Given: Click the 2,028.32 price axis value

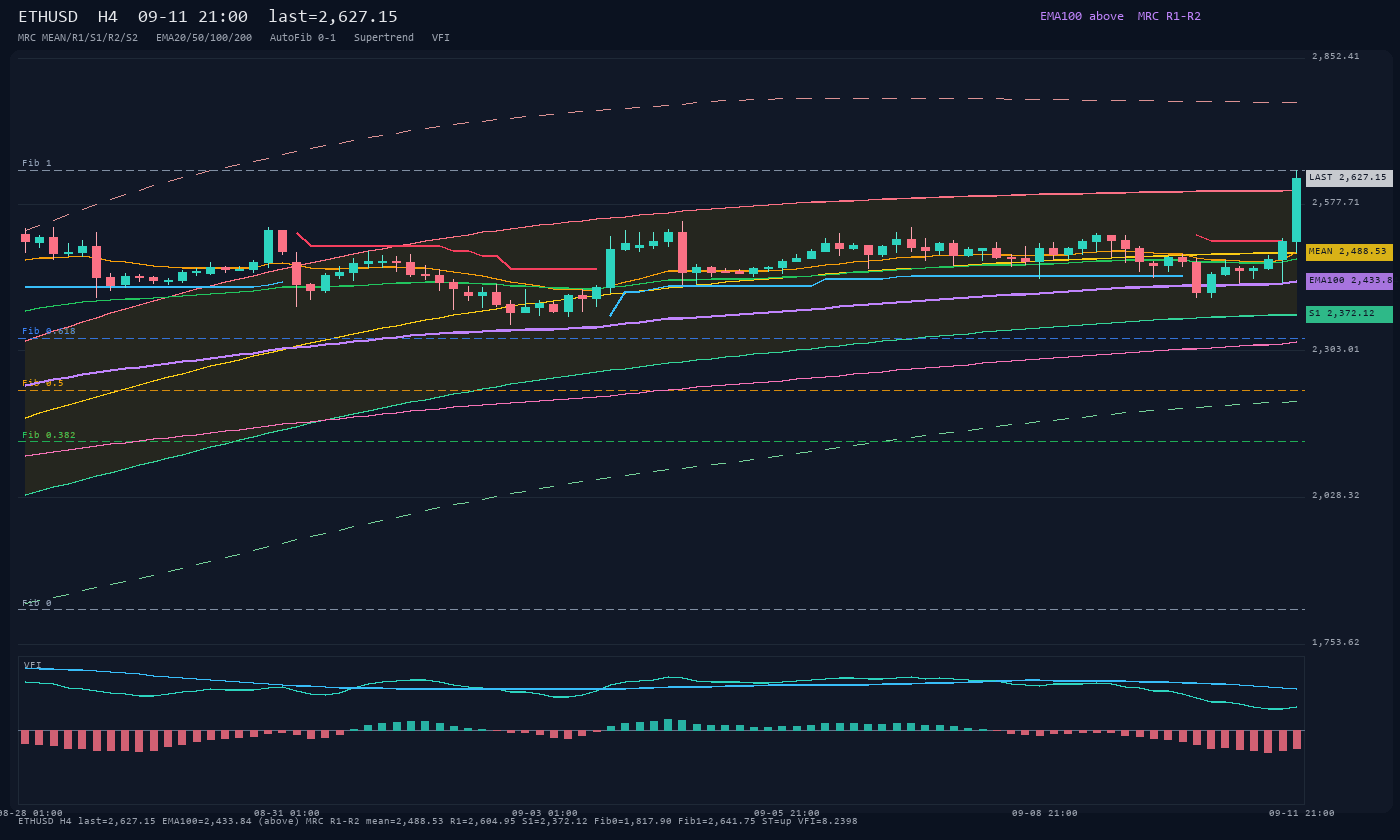Looking at the screenshot, I should coord(1336,495).
